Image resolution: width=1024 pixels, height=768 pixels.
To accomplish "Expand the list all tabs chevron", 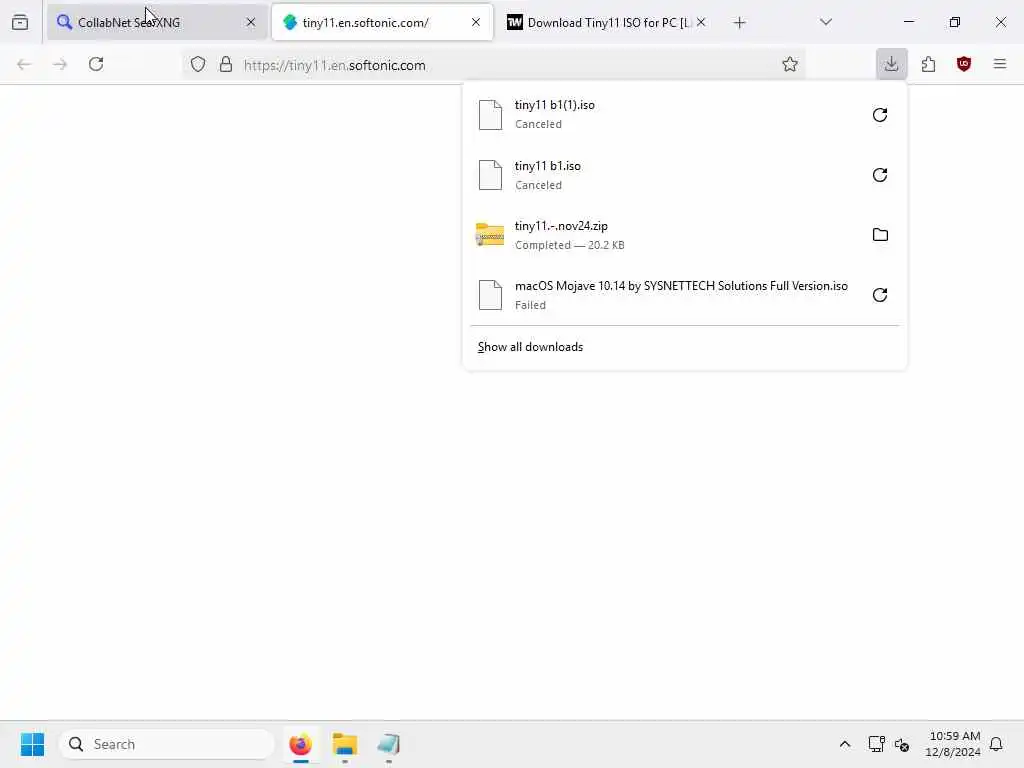I will tap(825, 22).
